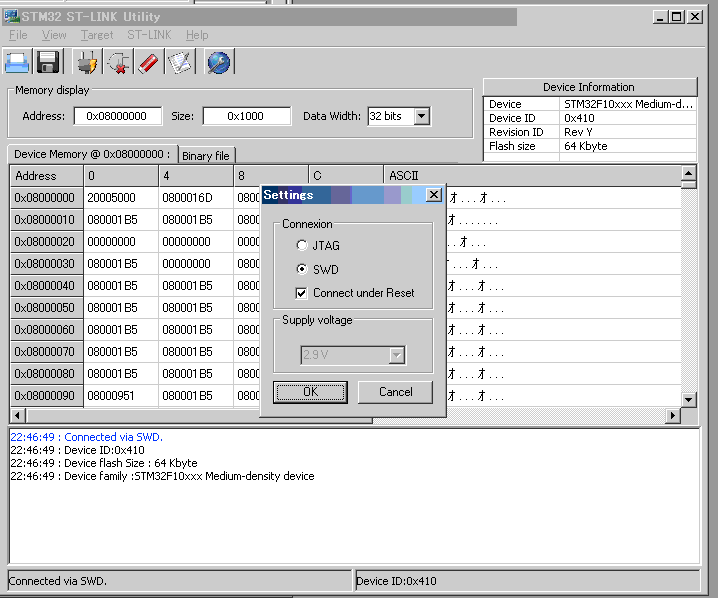This screenshot has height=598, width=718.
Task: Select the SWD radio button
Action: [x=302, y=269]
